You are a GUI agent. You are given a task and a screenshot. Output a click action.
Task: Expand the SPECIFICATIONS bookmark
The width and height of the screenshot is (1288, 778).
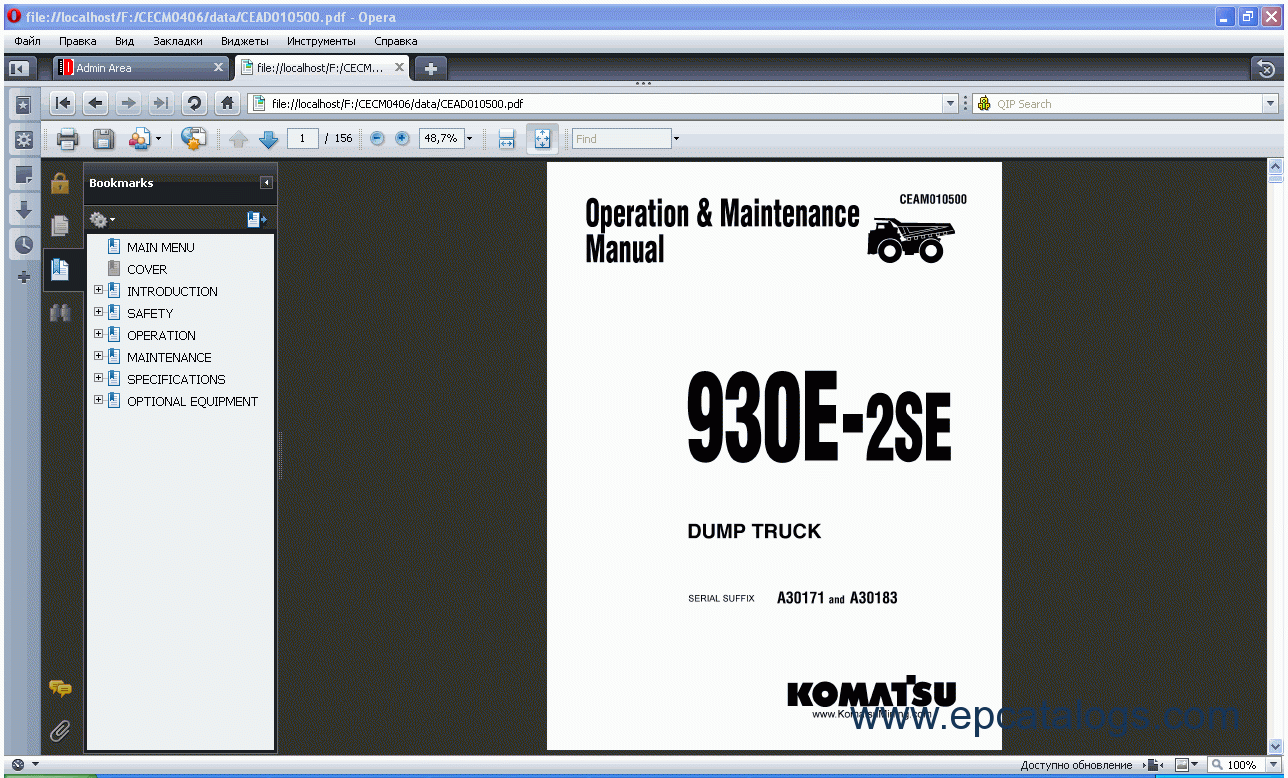(x=98, y=378)
